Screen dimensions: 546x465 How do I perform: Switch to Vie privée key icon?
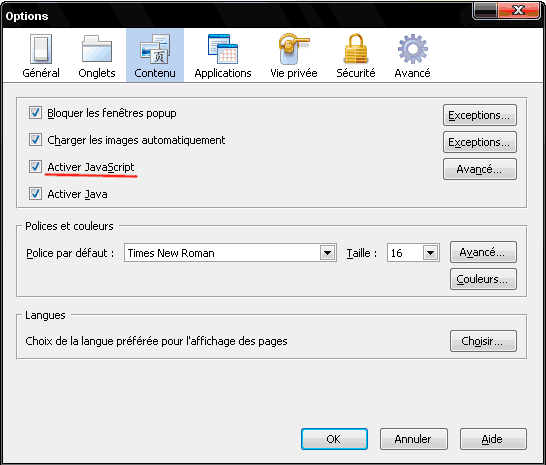294,49
